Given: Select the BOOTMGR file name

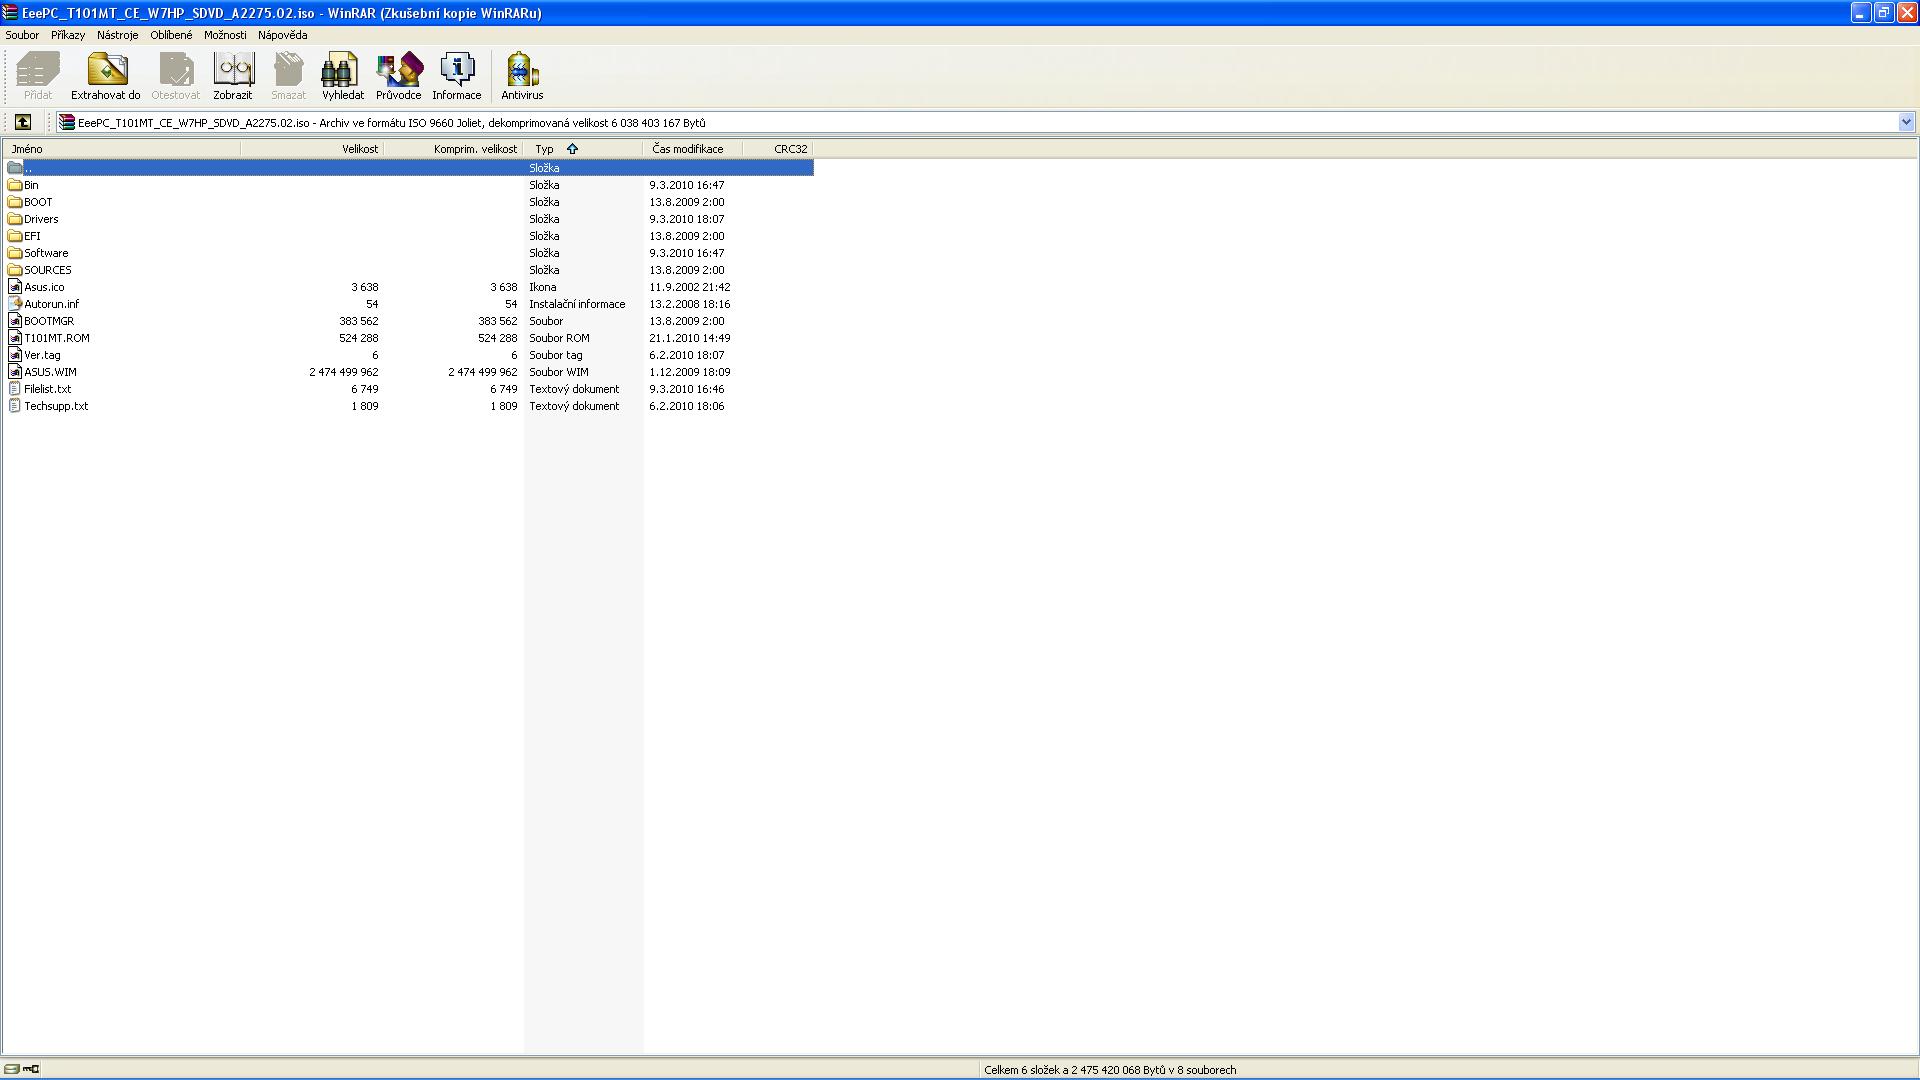Looking at the screenshot, I should click(x=49, y=321).
